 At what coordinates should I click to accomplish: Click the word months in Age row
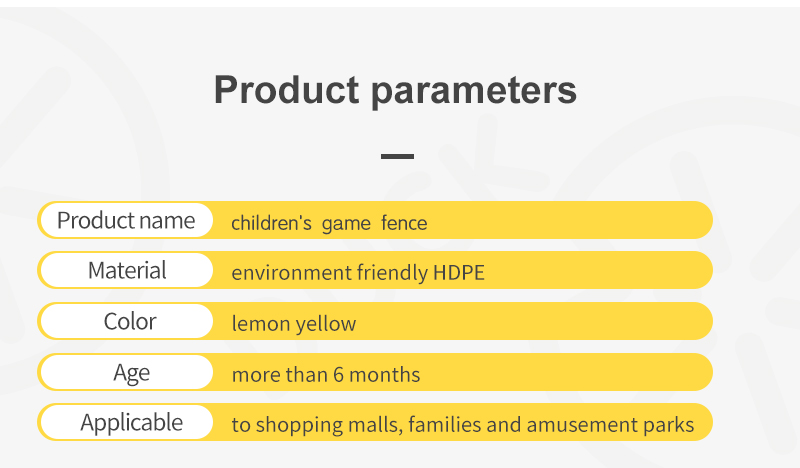pos(384,375)
